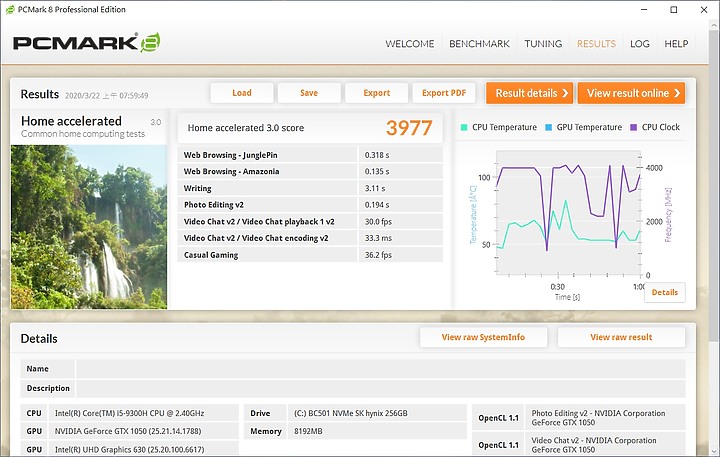Click Export PDF button
720x457 pixels.
tap(444, 93)
